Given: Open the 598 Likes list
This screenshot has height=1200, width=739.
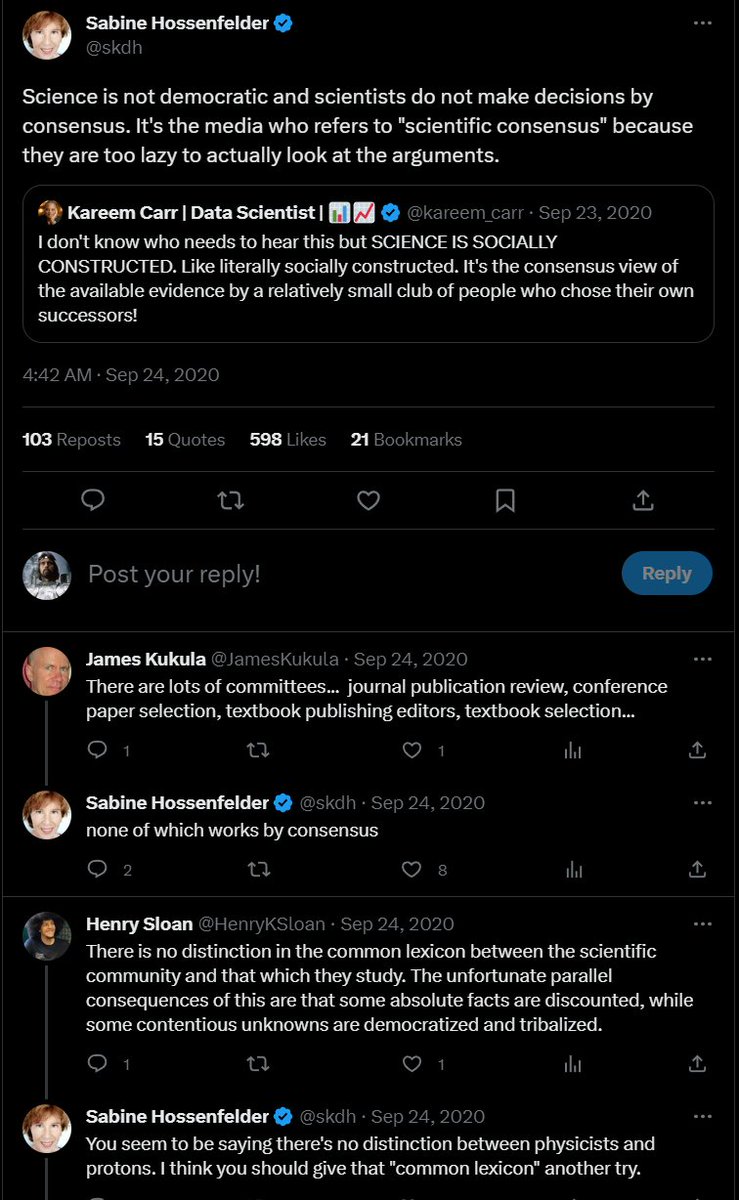Looking at the screenshot, I should (x=288, y=439).
